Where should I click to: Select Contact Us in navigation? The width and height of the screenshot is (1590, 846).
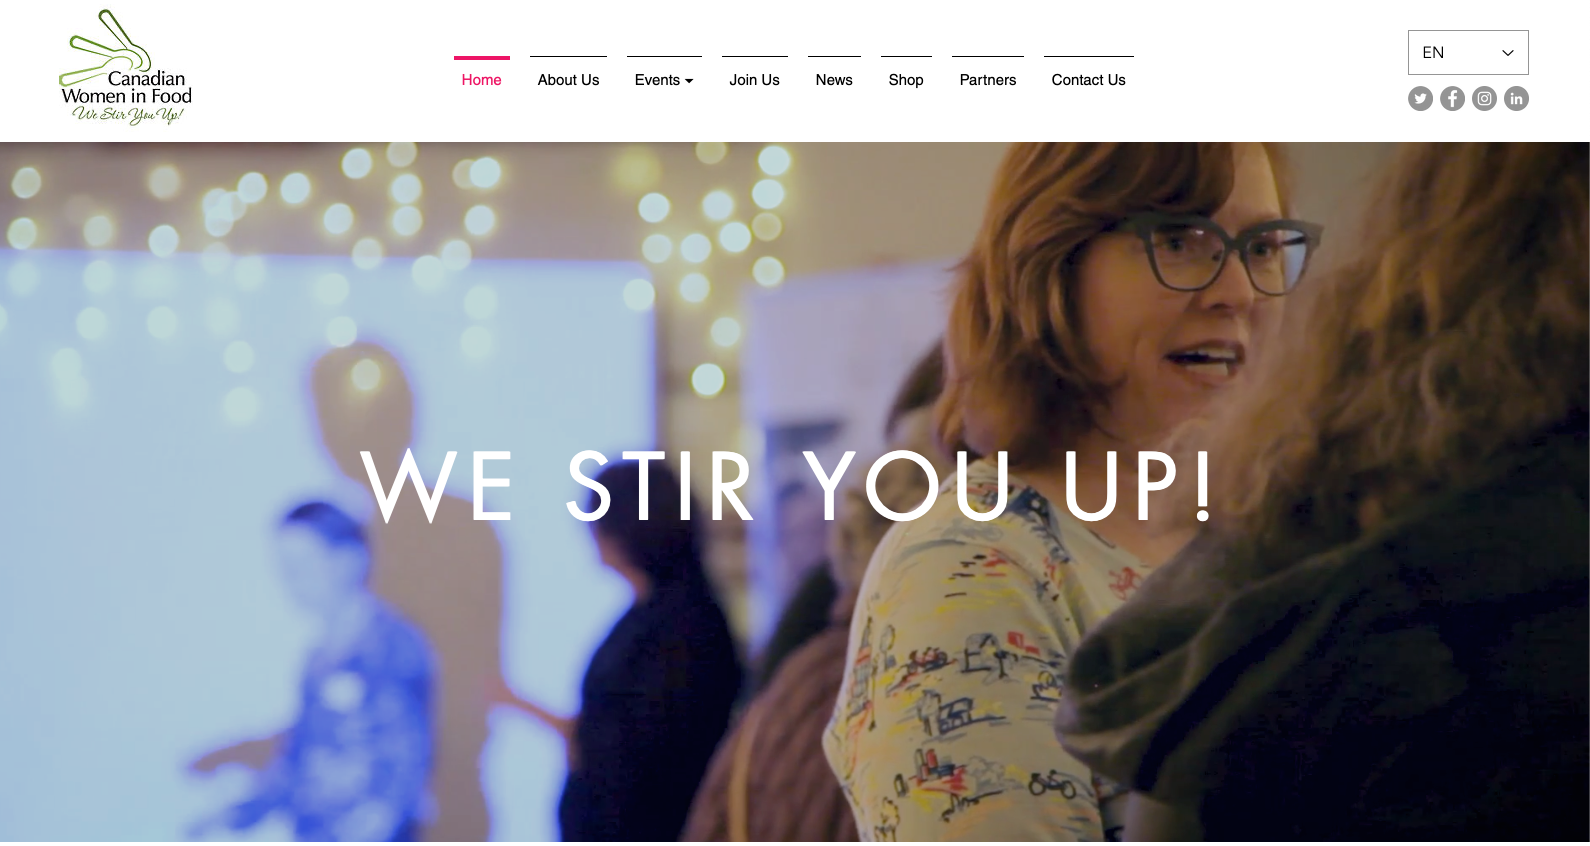click(1088, 79)
